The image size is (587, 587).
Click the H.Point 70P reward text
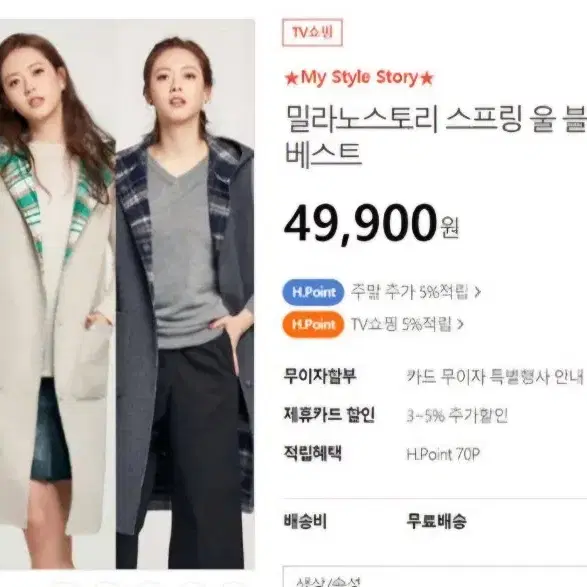[x=443, y=454]
